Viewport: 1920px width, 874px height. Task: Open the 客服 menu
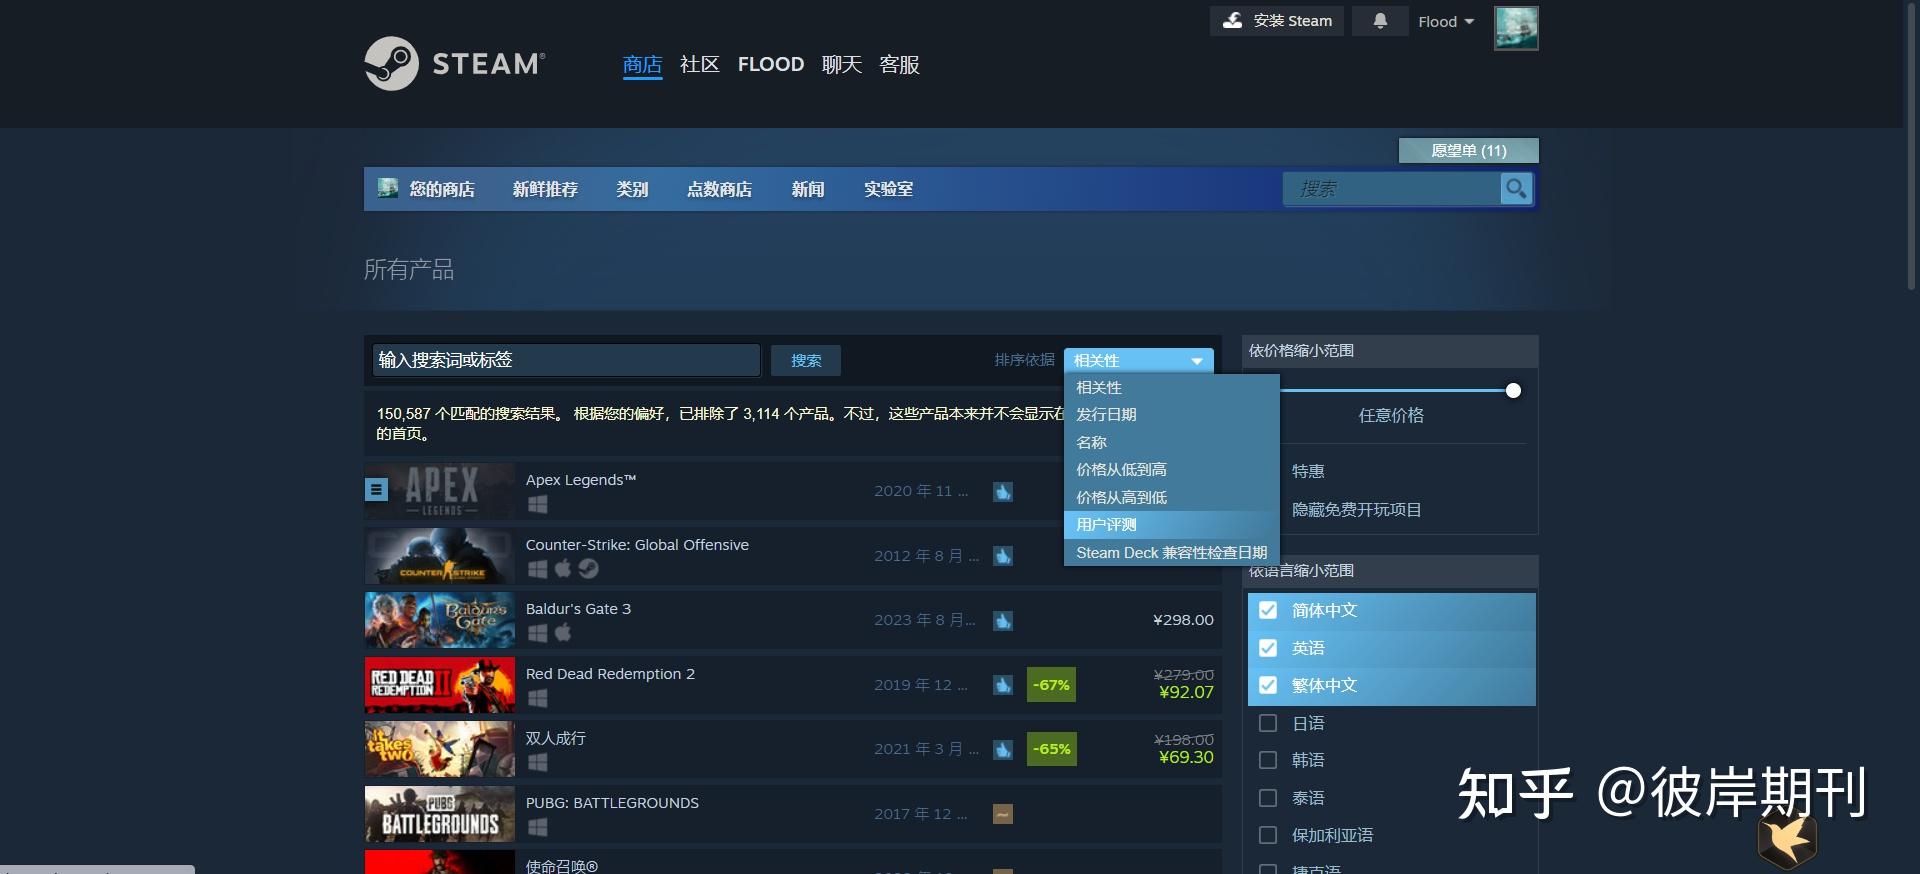pyautogui.click(x=899, y=65)
